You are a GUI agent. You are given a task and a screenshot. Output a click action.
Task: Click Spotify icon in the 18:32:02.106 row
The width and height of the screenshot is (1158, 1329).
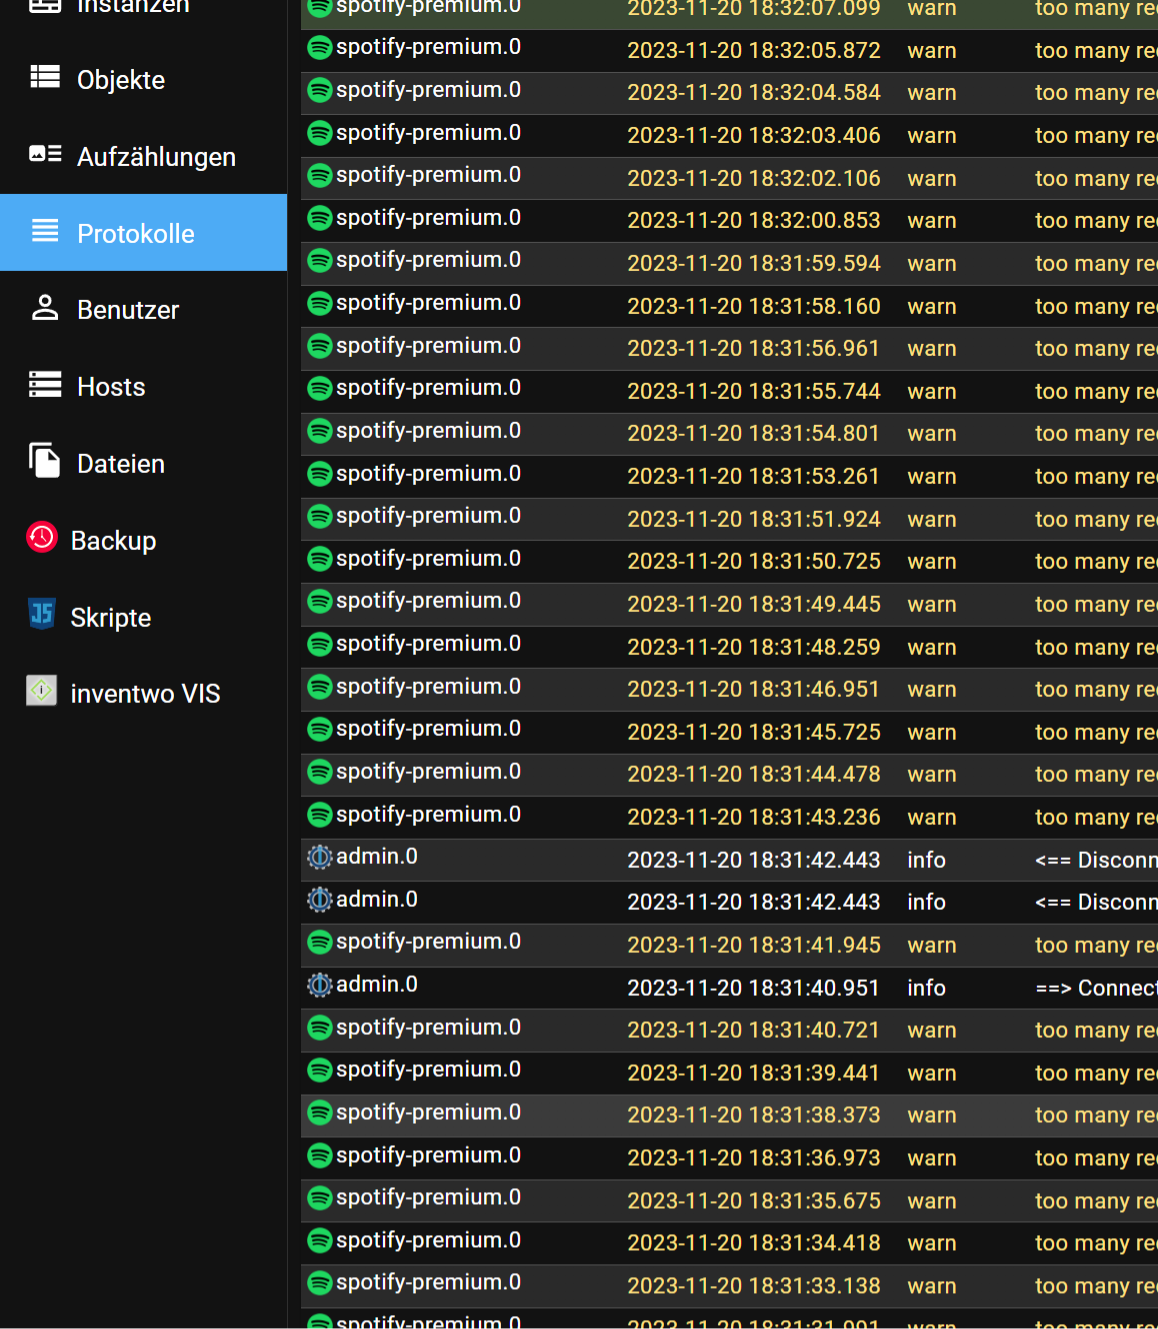point(320,176)
